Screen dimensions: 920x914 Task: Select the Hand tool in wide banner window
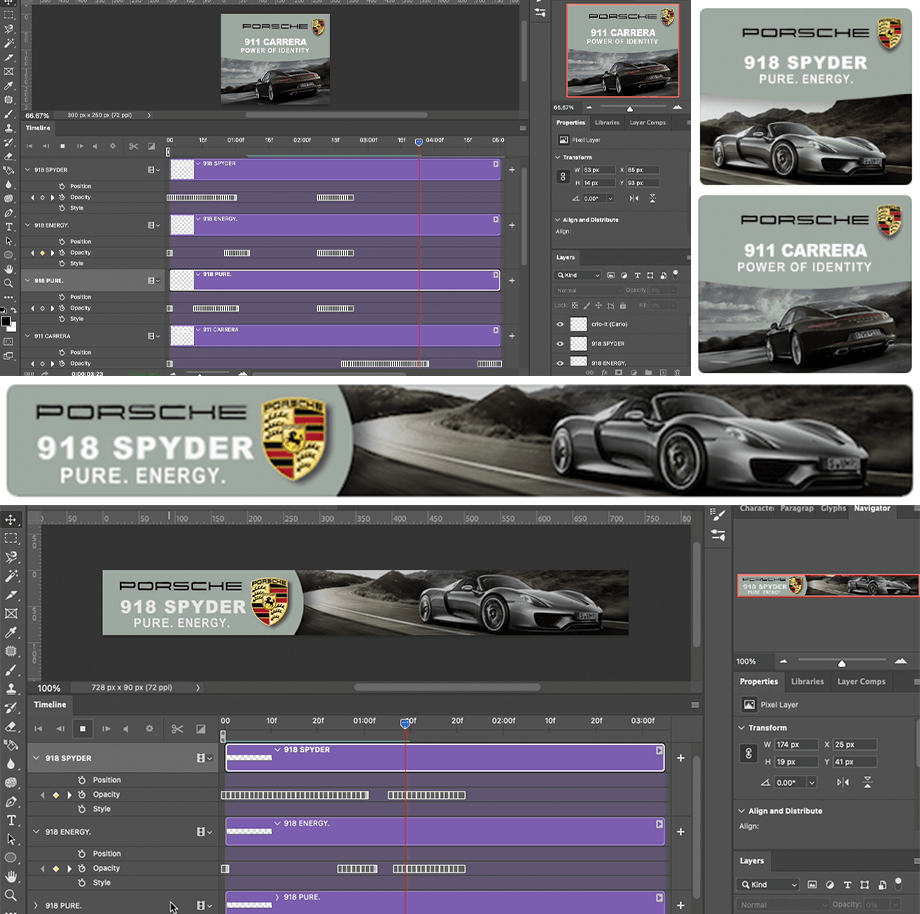[11, 876]
